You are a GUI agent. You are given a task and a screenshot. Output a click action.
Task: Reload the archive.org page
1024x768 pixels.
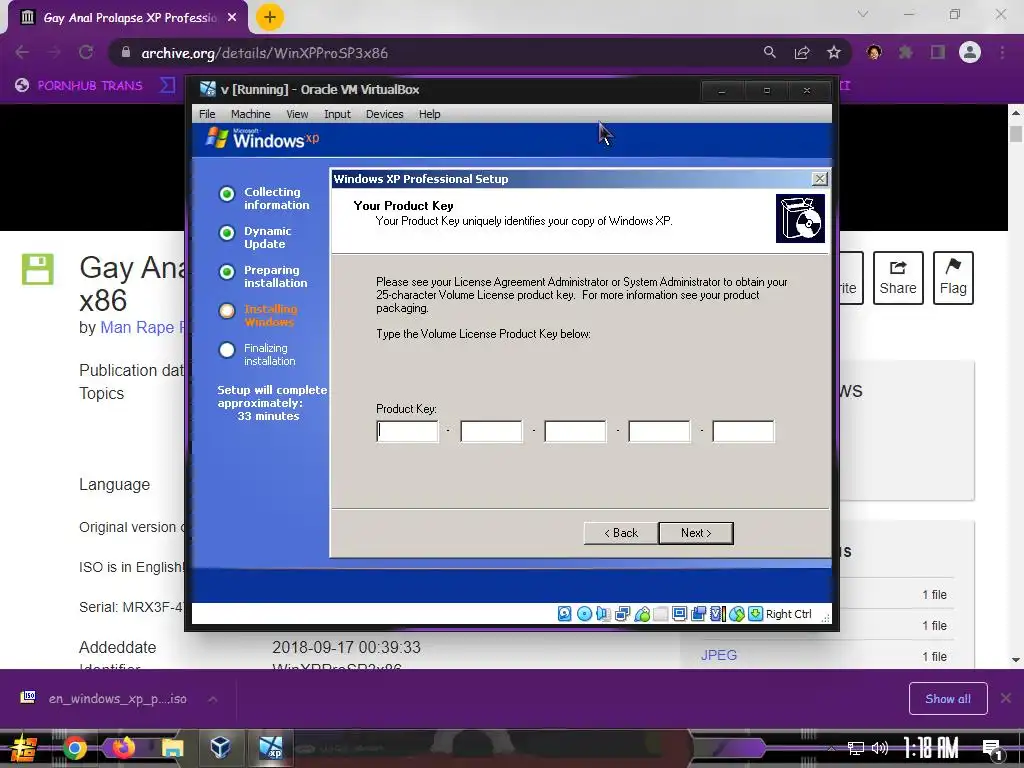point(86,52)
